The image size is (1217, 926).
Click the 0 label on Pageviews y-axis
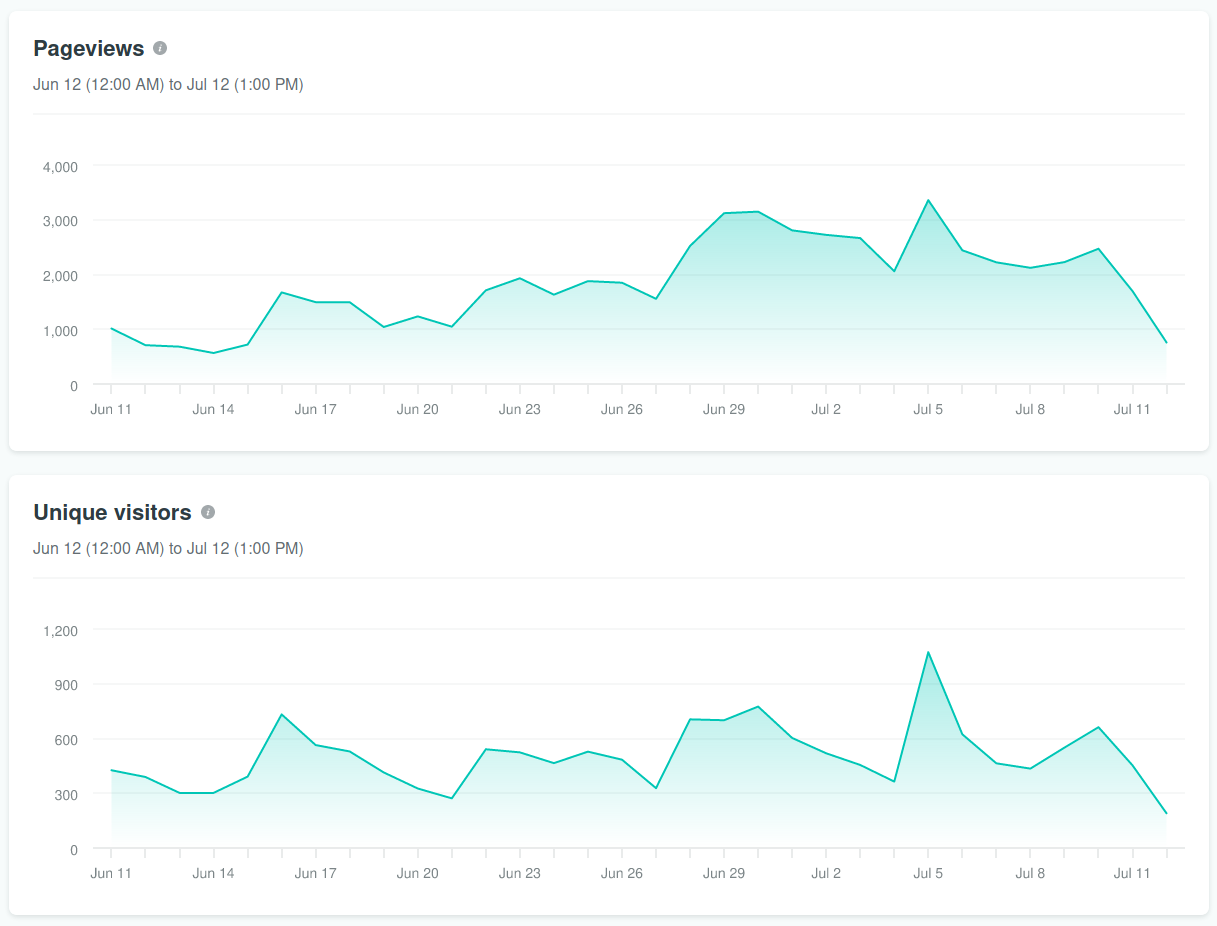[x=74, y=386]
